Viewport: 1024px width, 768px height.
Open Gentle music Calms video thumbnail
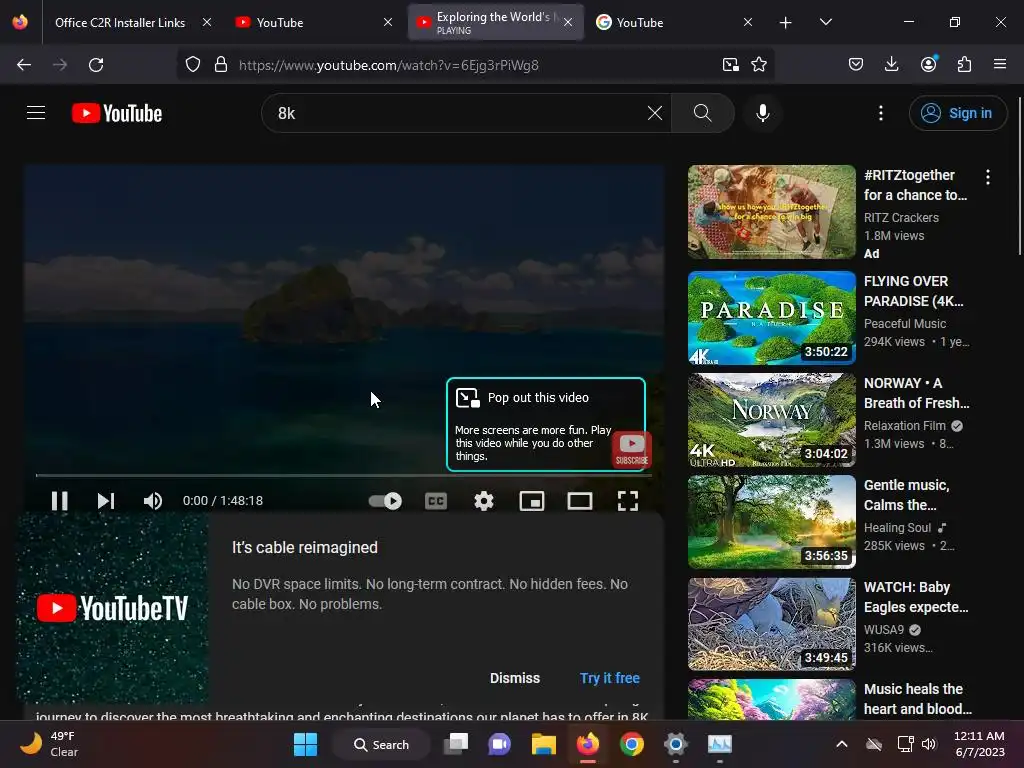pyautogui.click(x=771, y=522)
